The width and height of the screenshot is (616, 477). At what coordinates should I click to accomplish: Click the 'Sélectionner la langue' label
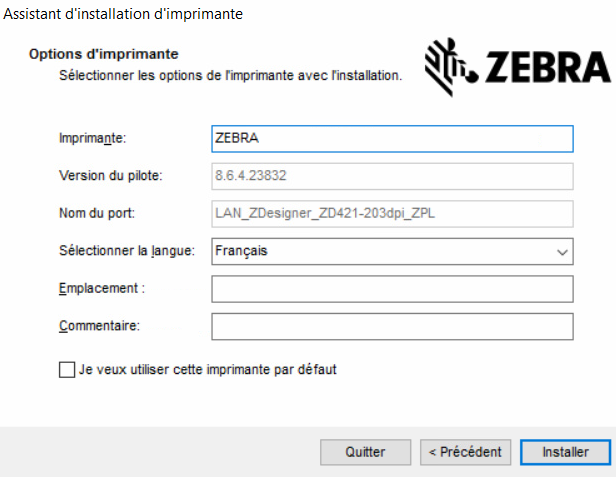(123, 251)
